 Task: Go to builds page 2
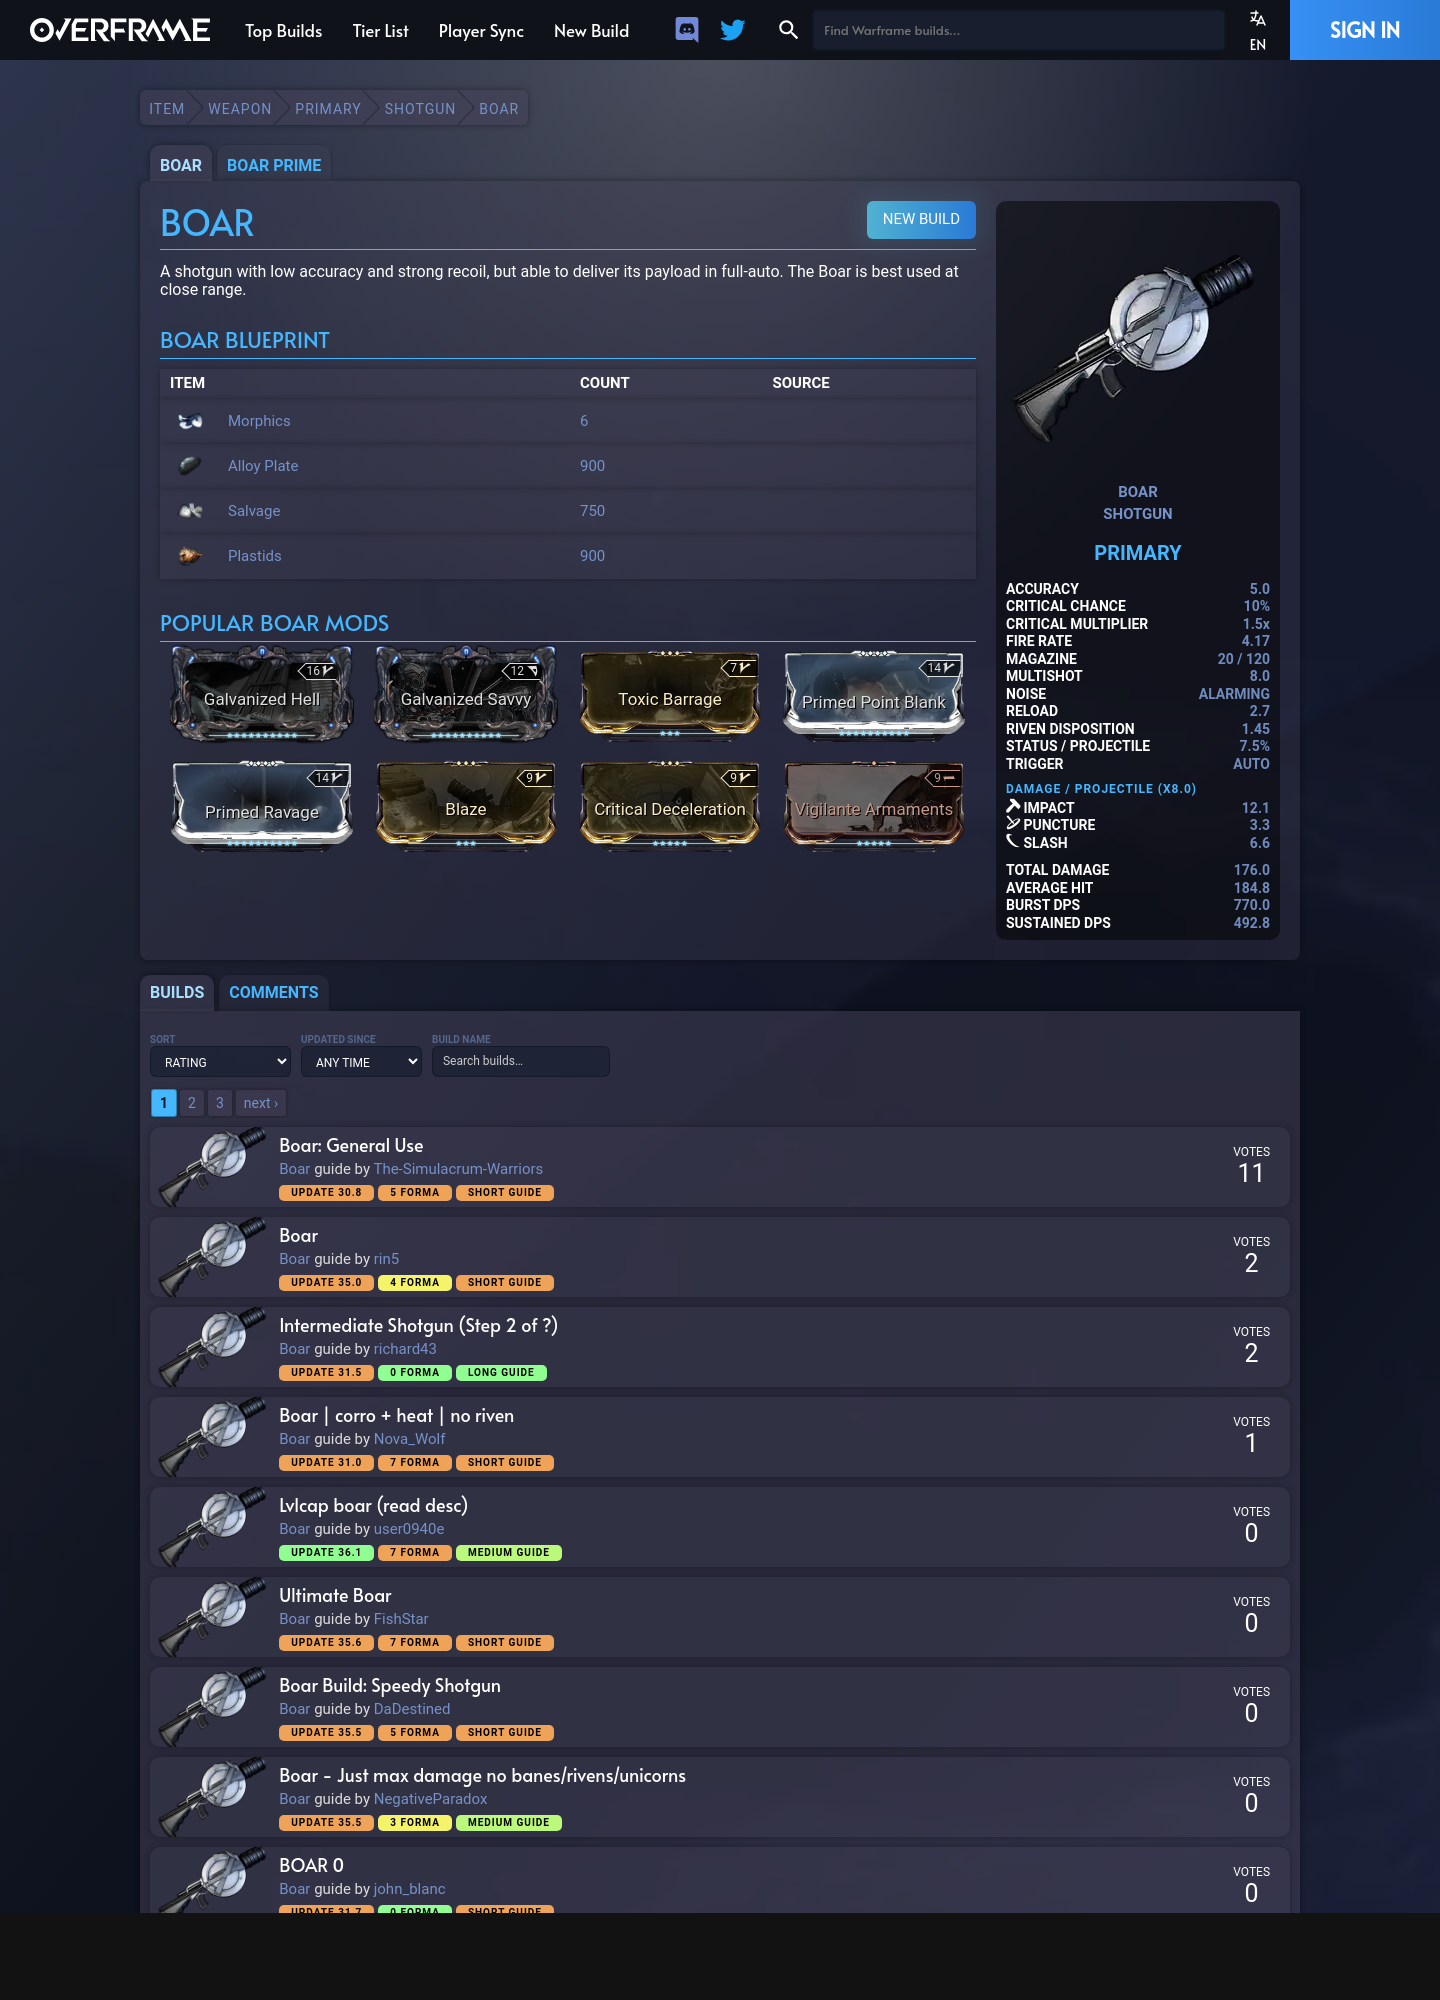192,1103
